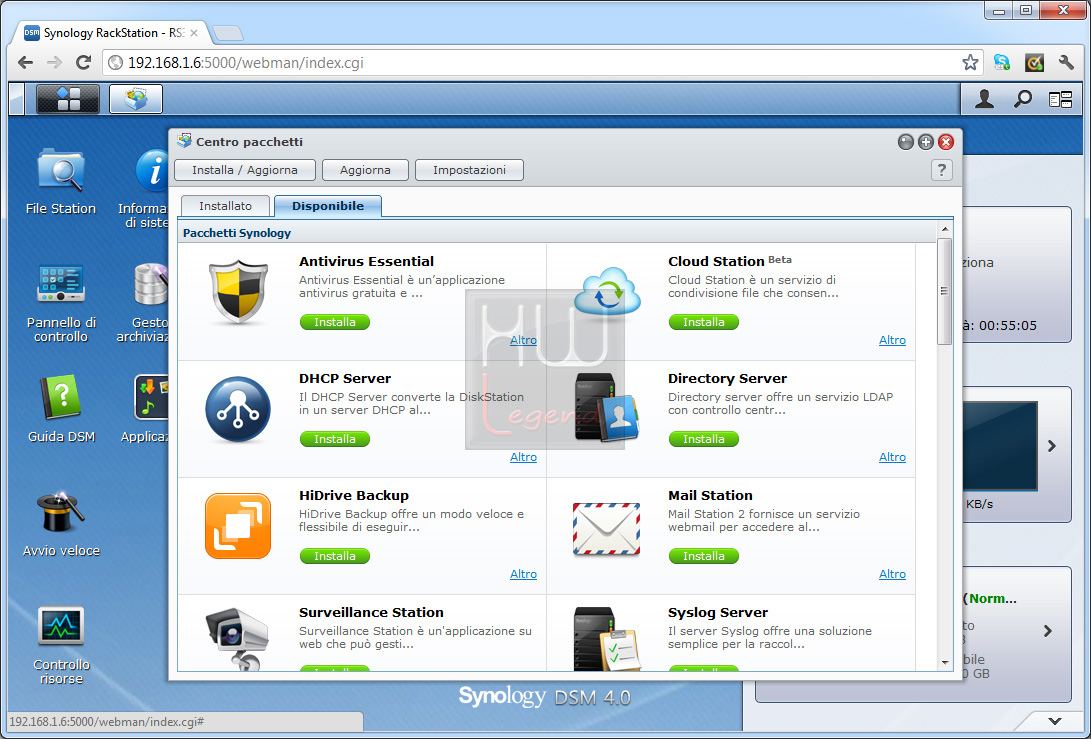Install Cloud Station
The image size is (1091, 739).
click(x=703, y=322)
